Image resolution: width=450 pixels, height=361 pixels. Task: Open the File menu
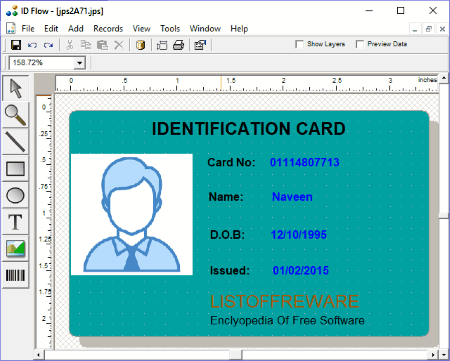click(x=28, y=29)
